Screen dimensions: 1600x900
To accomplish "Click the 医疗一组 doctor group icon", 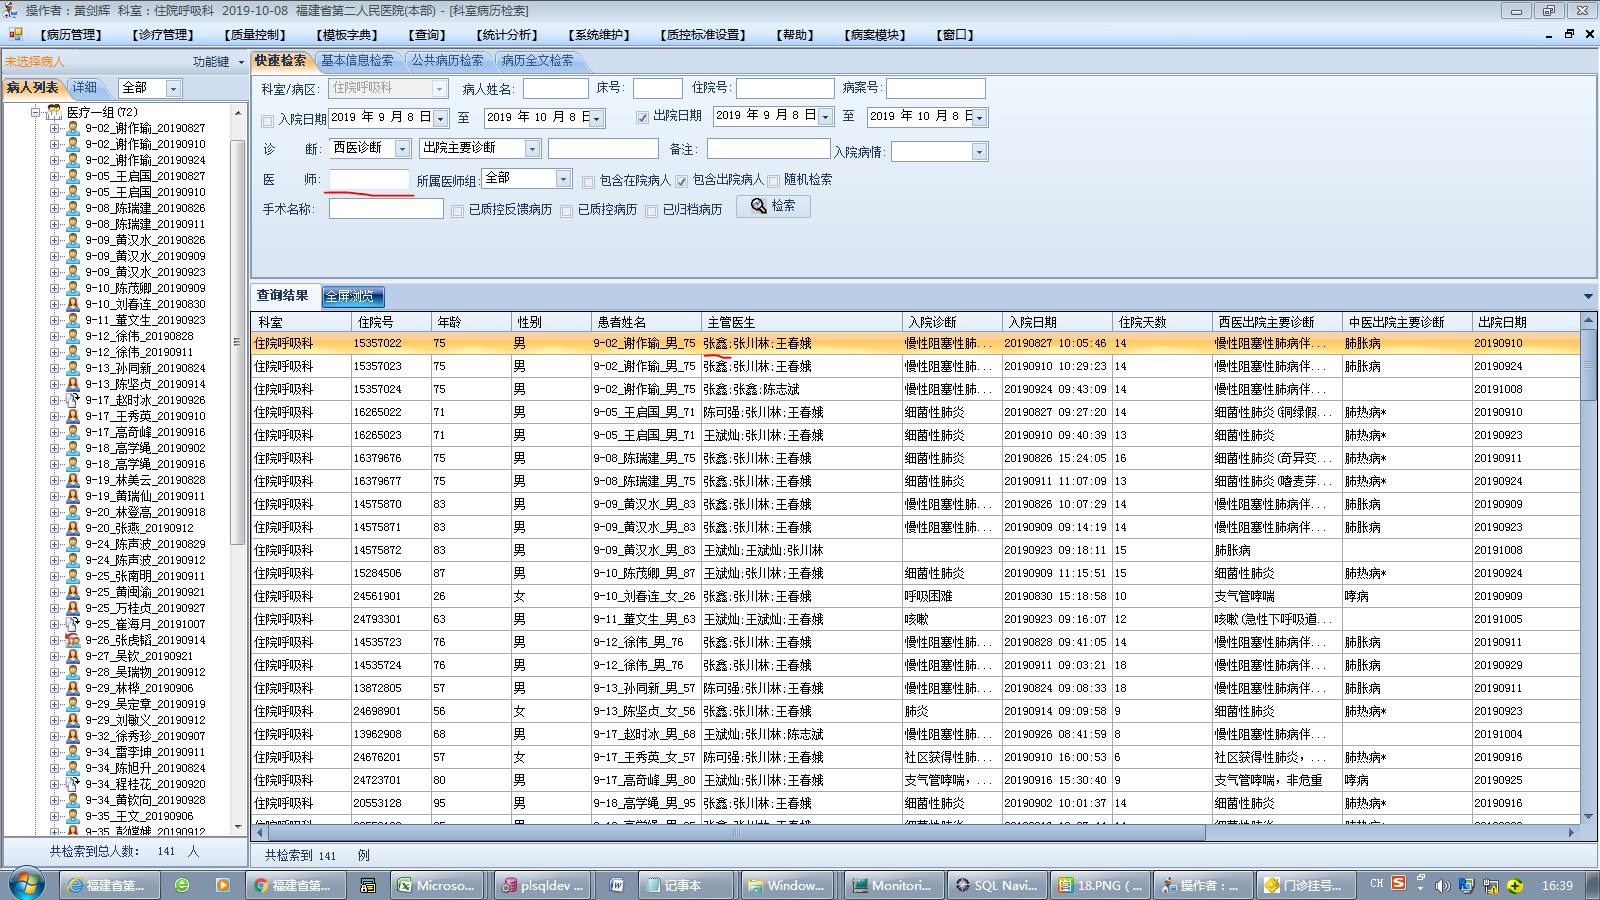I will [x=55, y=112].
